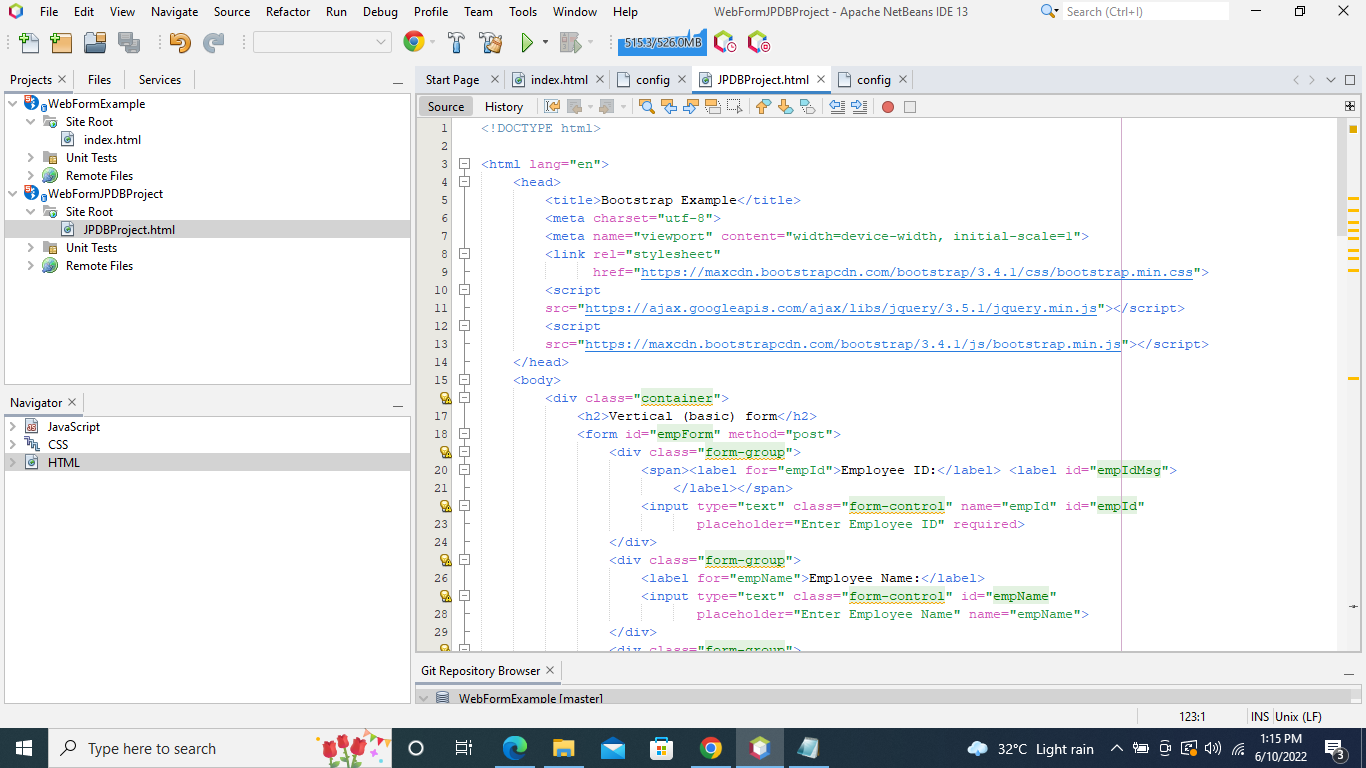
Task: Jump to Last Edit location icon
Action: [552, 106]
